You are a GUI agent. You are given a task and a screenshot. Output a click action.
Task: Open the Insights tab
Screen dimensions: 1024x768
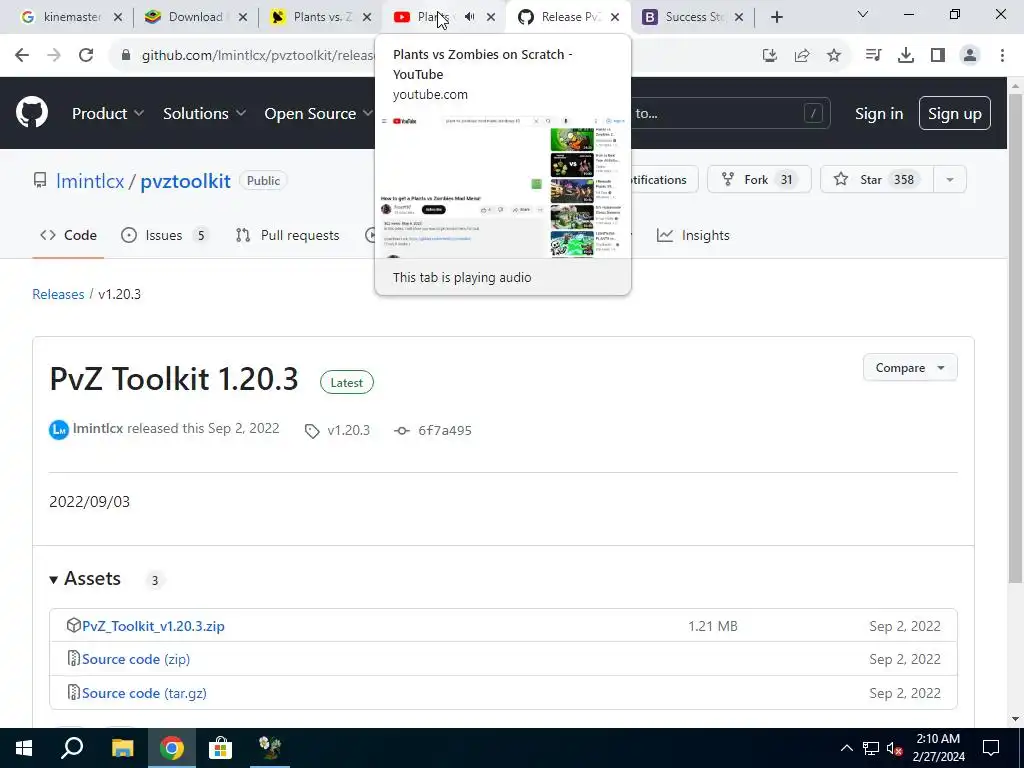point(693,235)
